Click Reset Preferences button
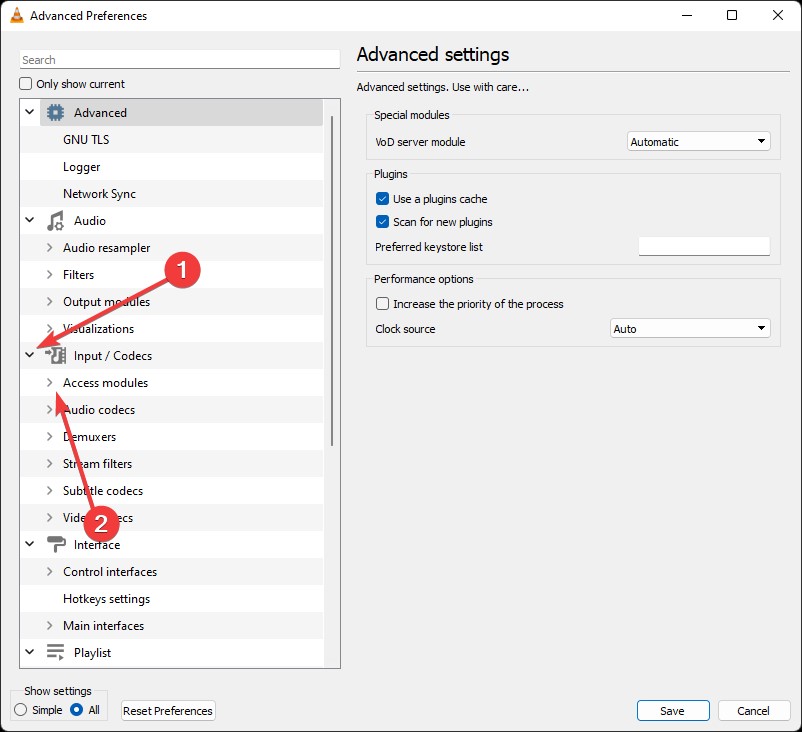Viewport: 802px width, 732px height. [168, 711]
